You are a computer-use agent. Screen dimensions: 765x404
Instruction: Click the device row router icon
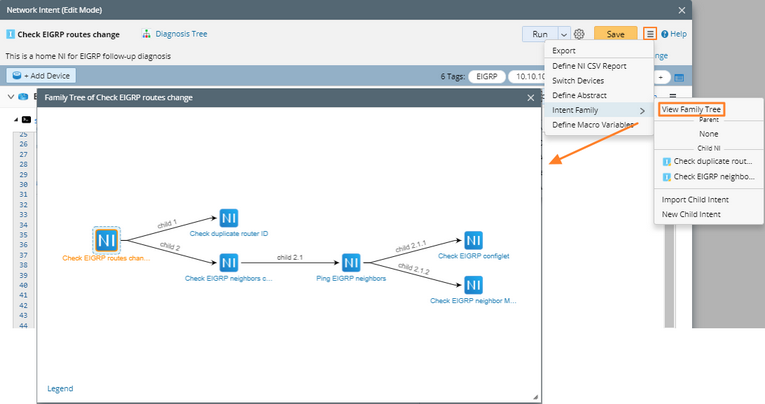click(23, 97)
